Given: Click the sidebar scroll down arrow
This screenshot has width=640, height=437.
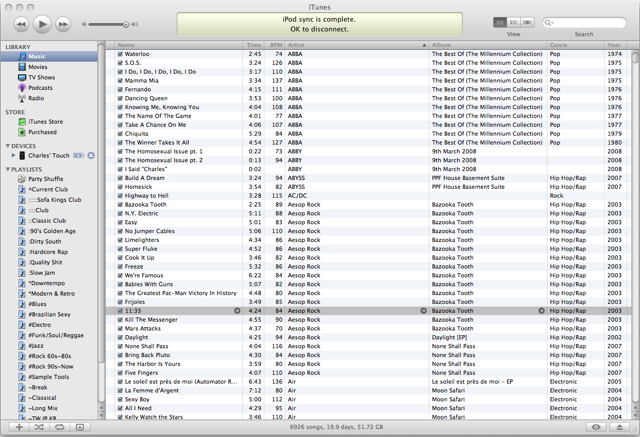Looking at the screenshot, I should 101,416.
